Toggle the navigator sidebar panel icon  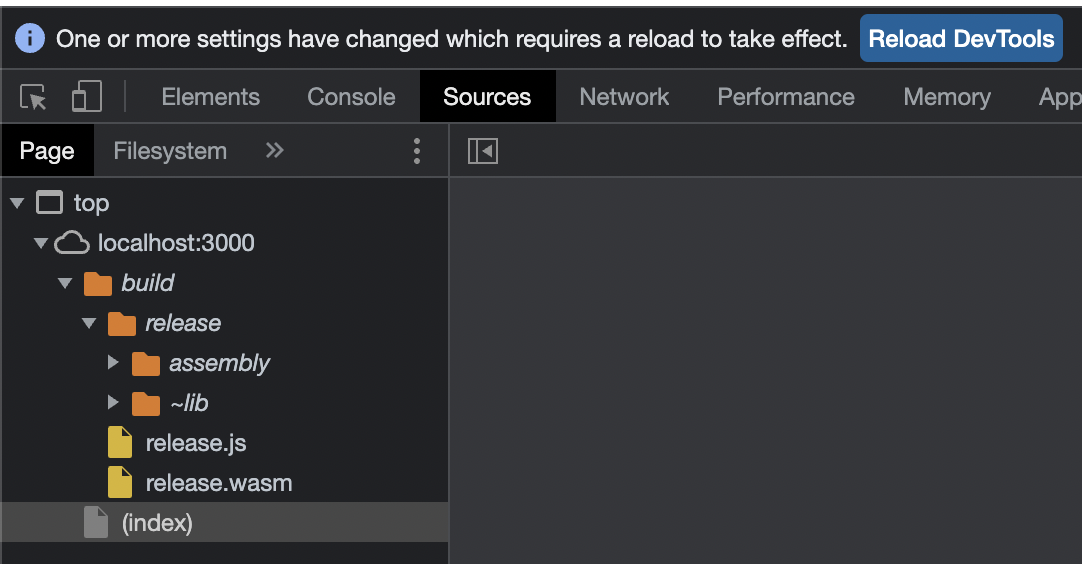[x=483, y=151]
